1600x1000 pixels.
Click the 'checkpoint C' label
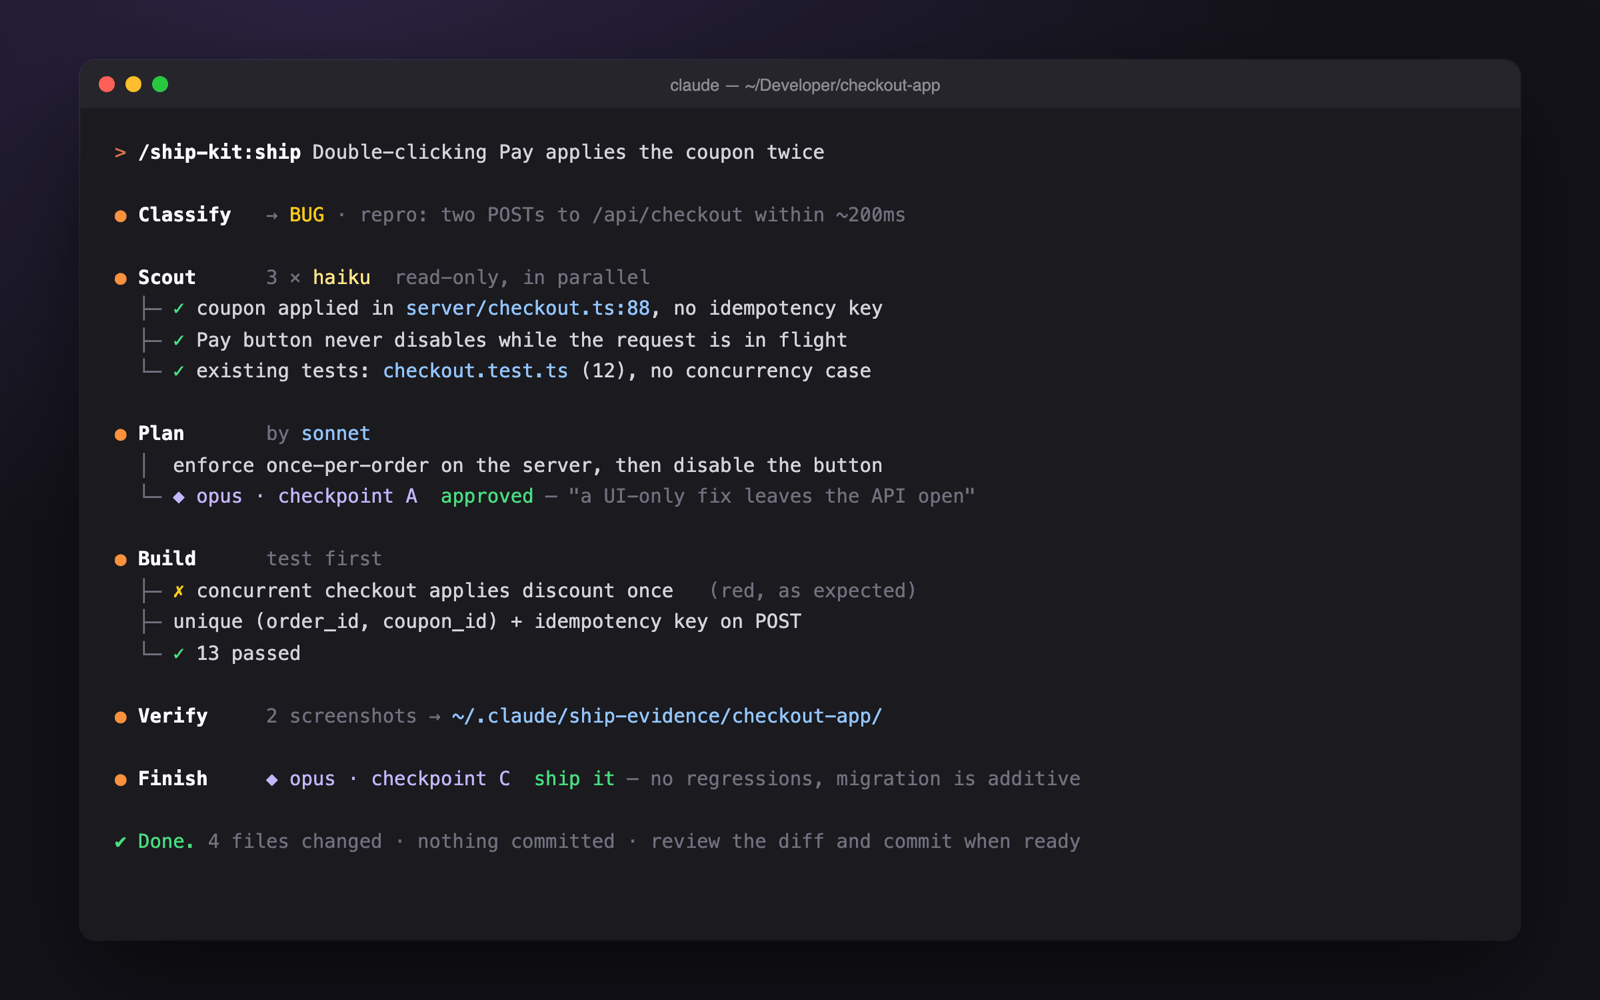[440, 778]
